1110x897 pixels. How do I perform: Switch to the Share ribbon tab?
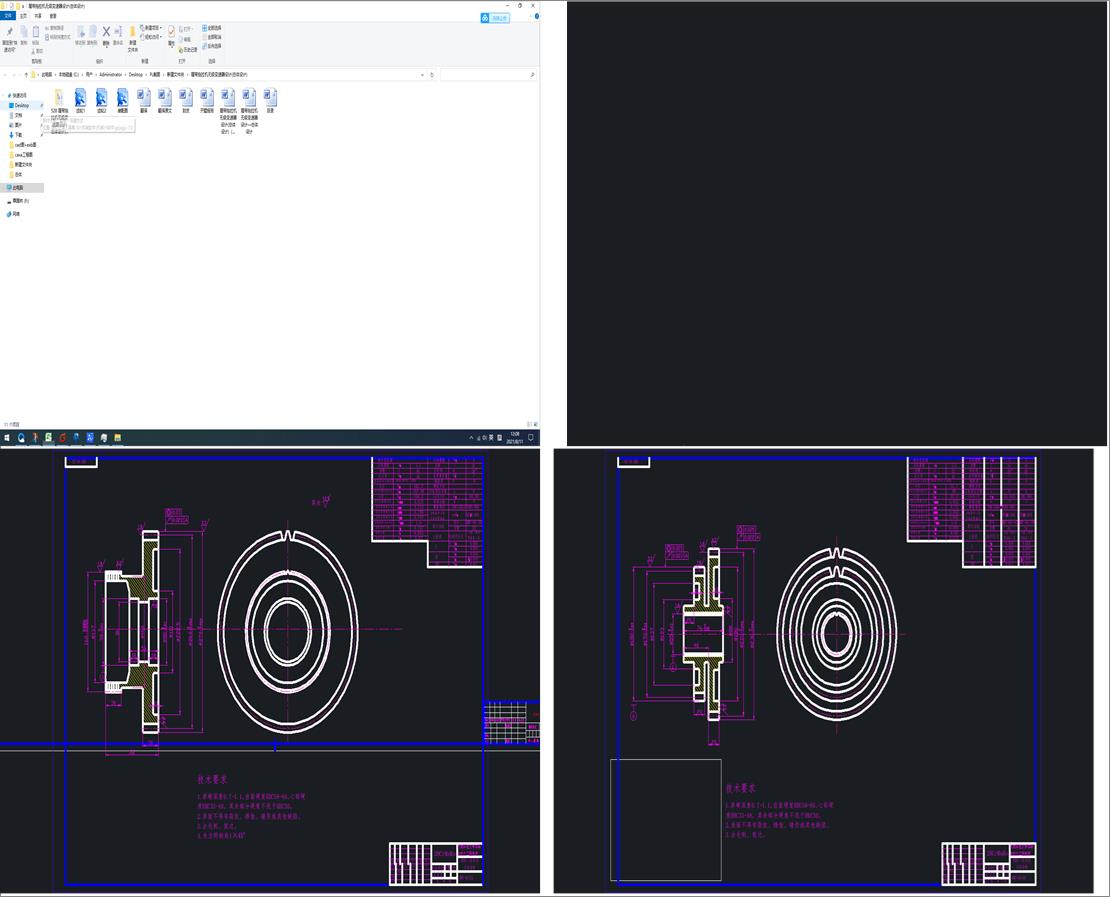click(38, 16)
